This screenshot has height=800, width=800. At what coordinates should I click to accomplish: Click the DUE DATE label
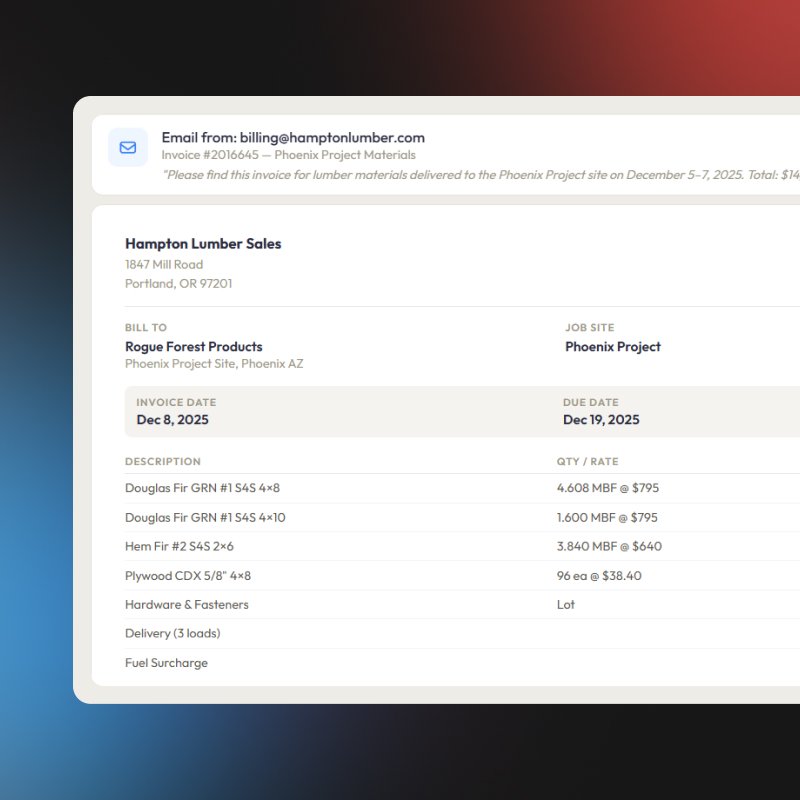(x=591, y=403)
